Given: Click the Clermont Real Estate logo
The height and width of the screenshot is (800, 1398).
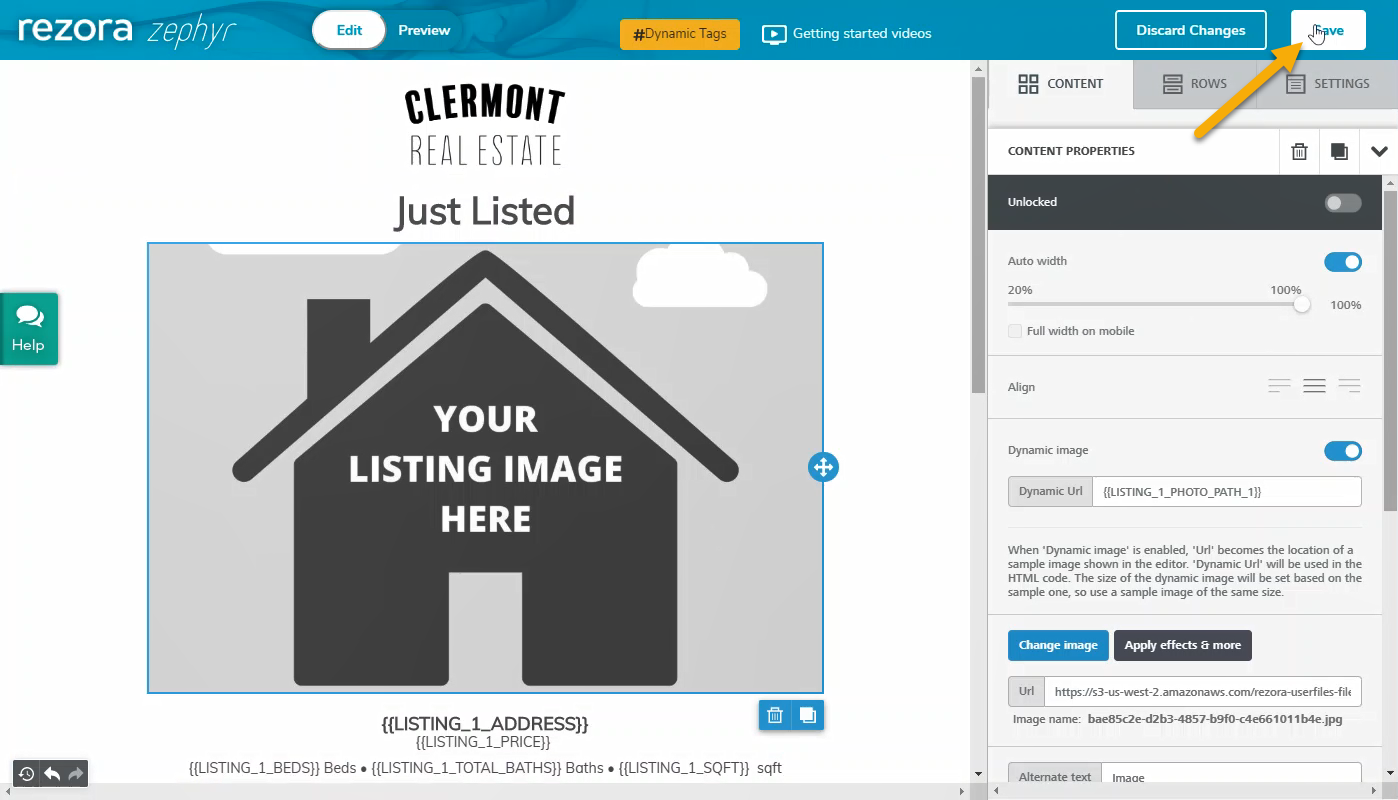Looking at the screenshot, I should (485, 125).
